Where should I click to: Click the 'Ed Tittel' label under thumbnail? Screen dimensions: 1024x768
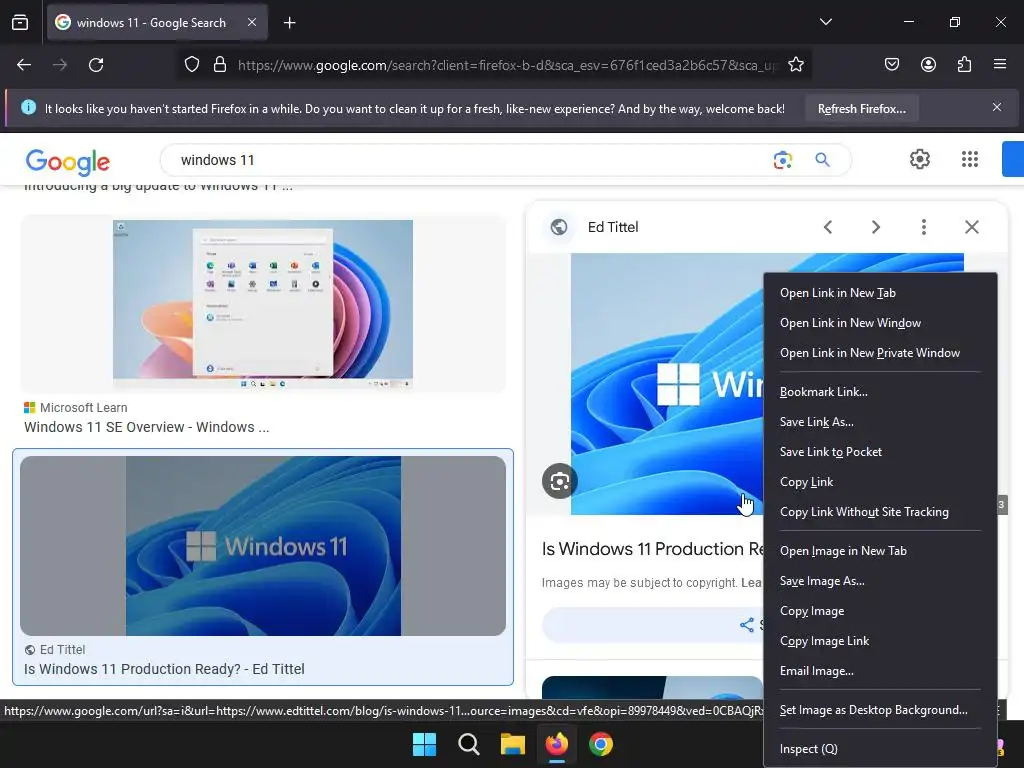63,650
